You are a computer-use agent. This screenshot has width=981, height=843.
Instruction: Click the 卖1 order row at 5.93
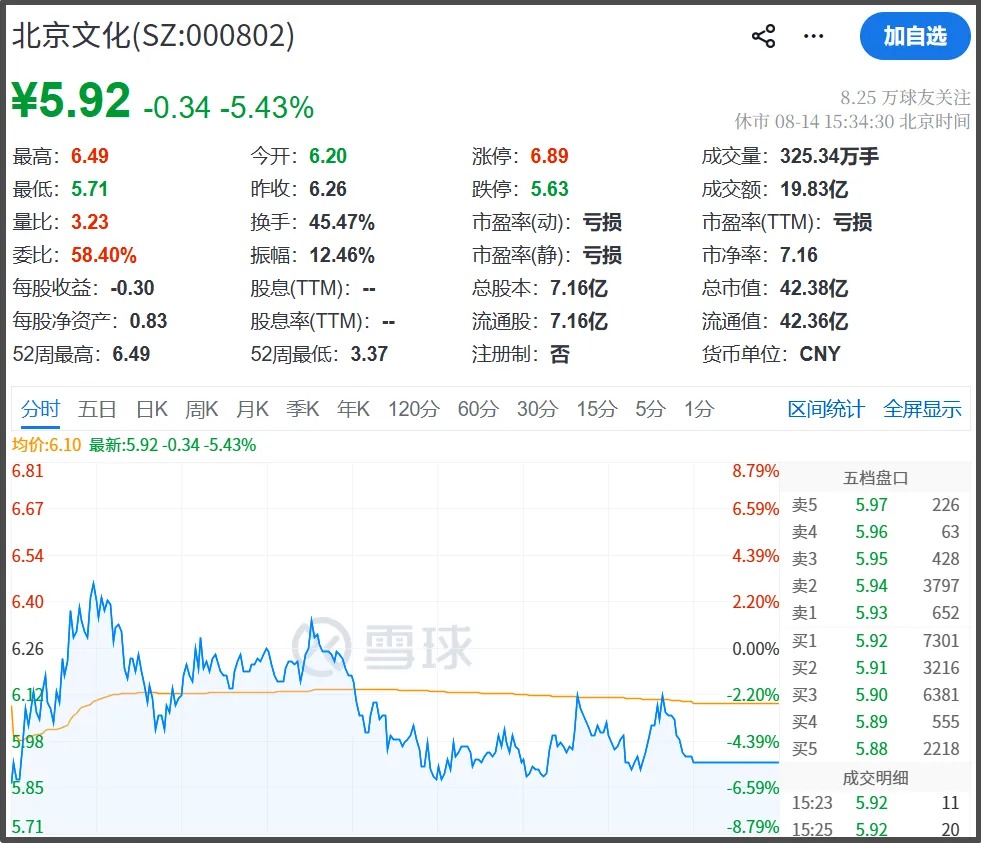pos(875,613)
